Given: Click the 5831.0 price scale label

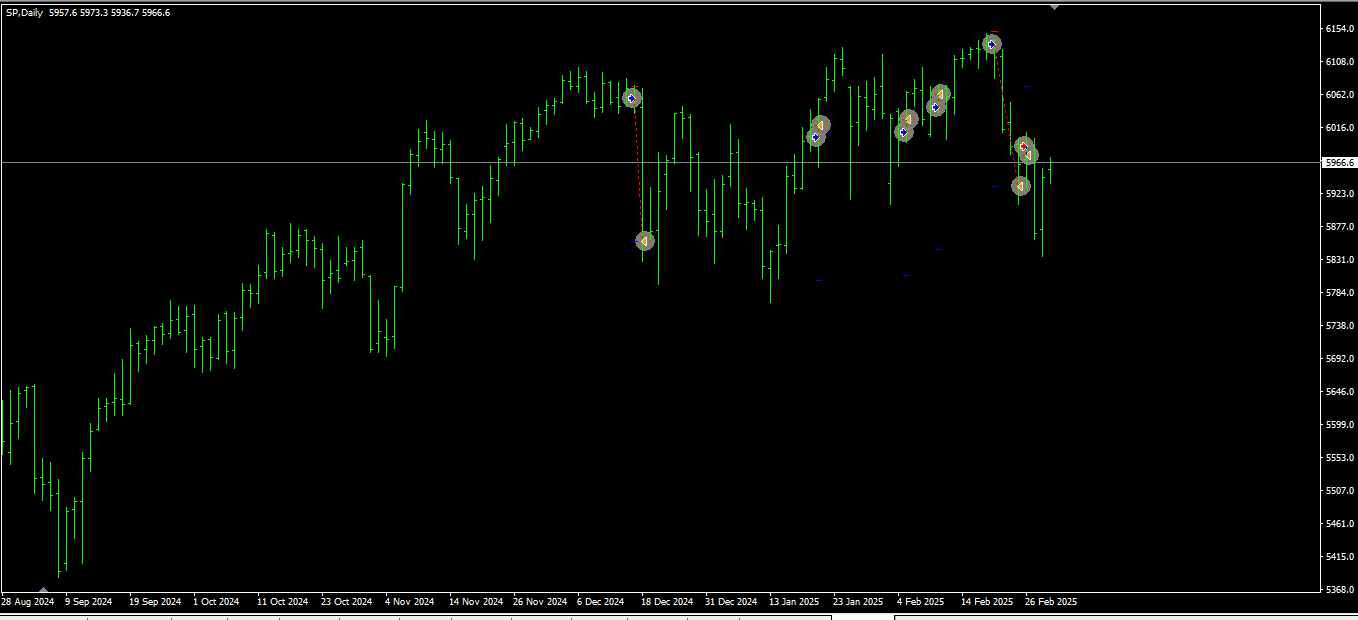Looking at the screenshot, I should 1340,260.
